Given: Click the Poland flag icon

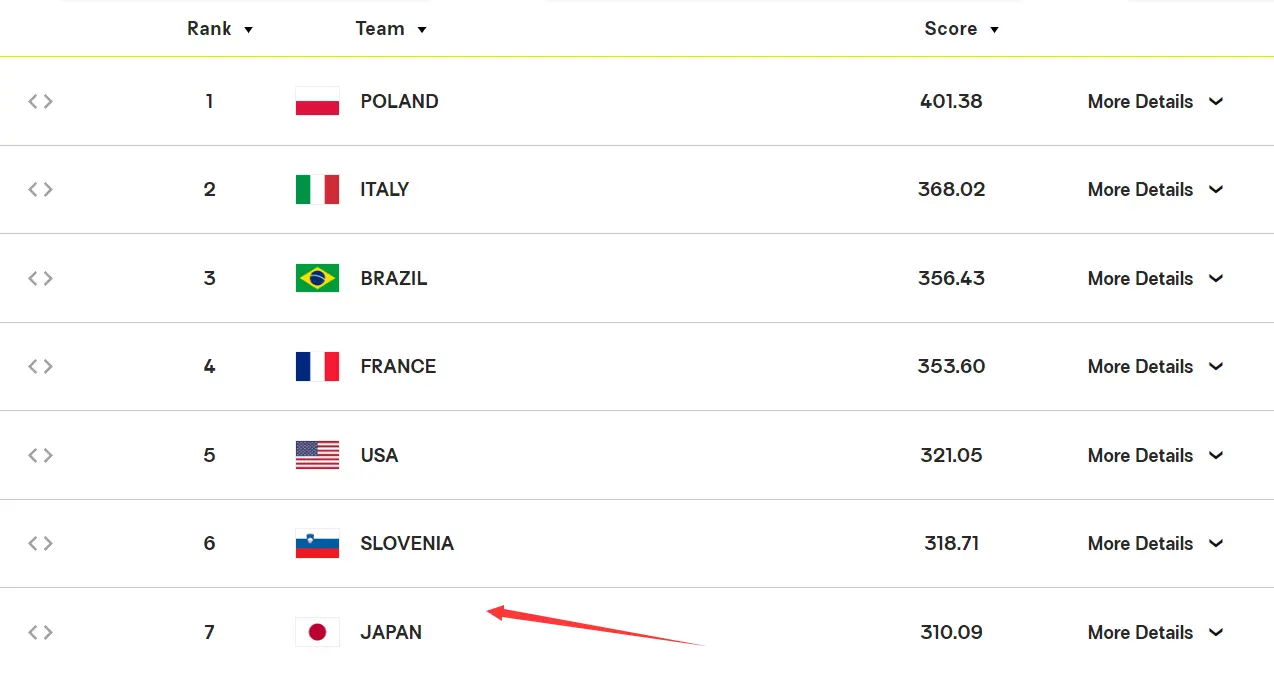Looking at the screenshot, I should pyautogui.click(x=317, y=101).
